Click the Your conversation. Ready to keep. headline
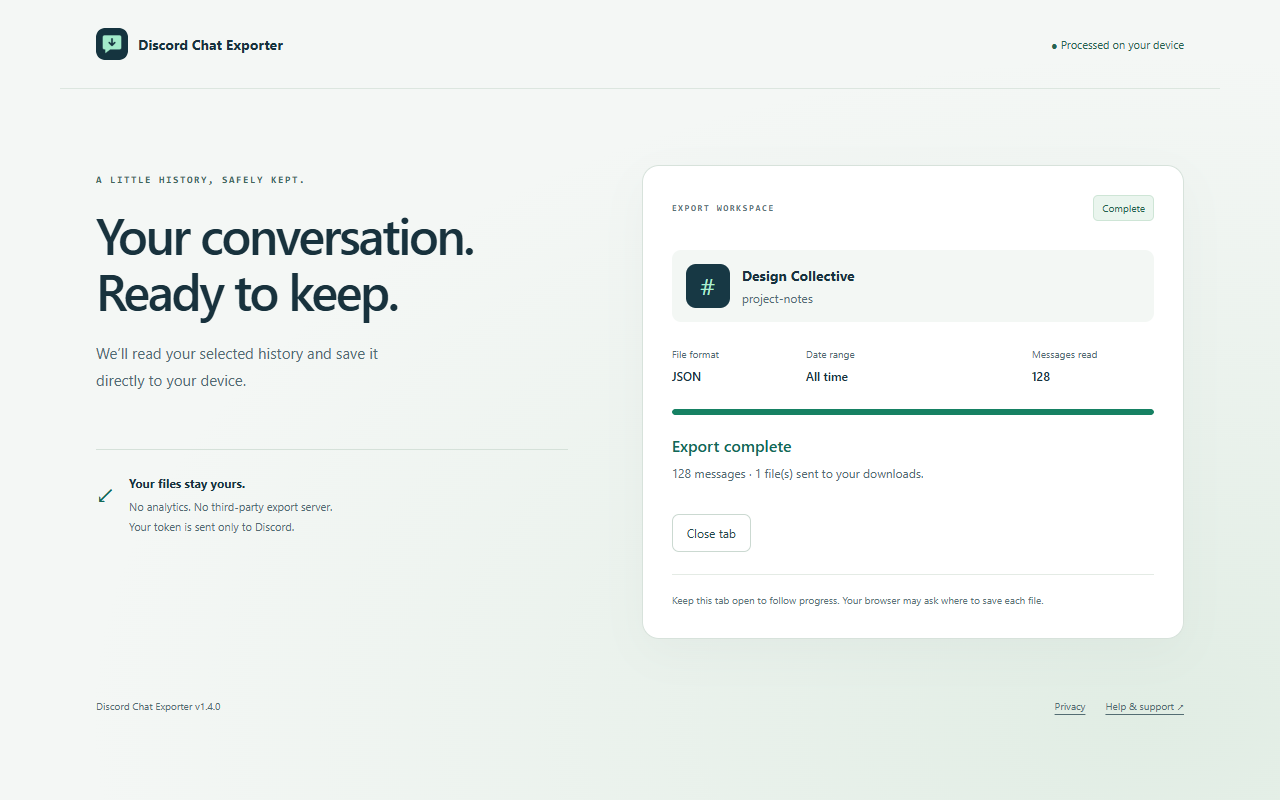The width and height of the screenshot is (1280, 800). coord(285,265)
